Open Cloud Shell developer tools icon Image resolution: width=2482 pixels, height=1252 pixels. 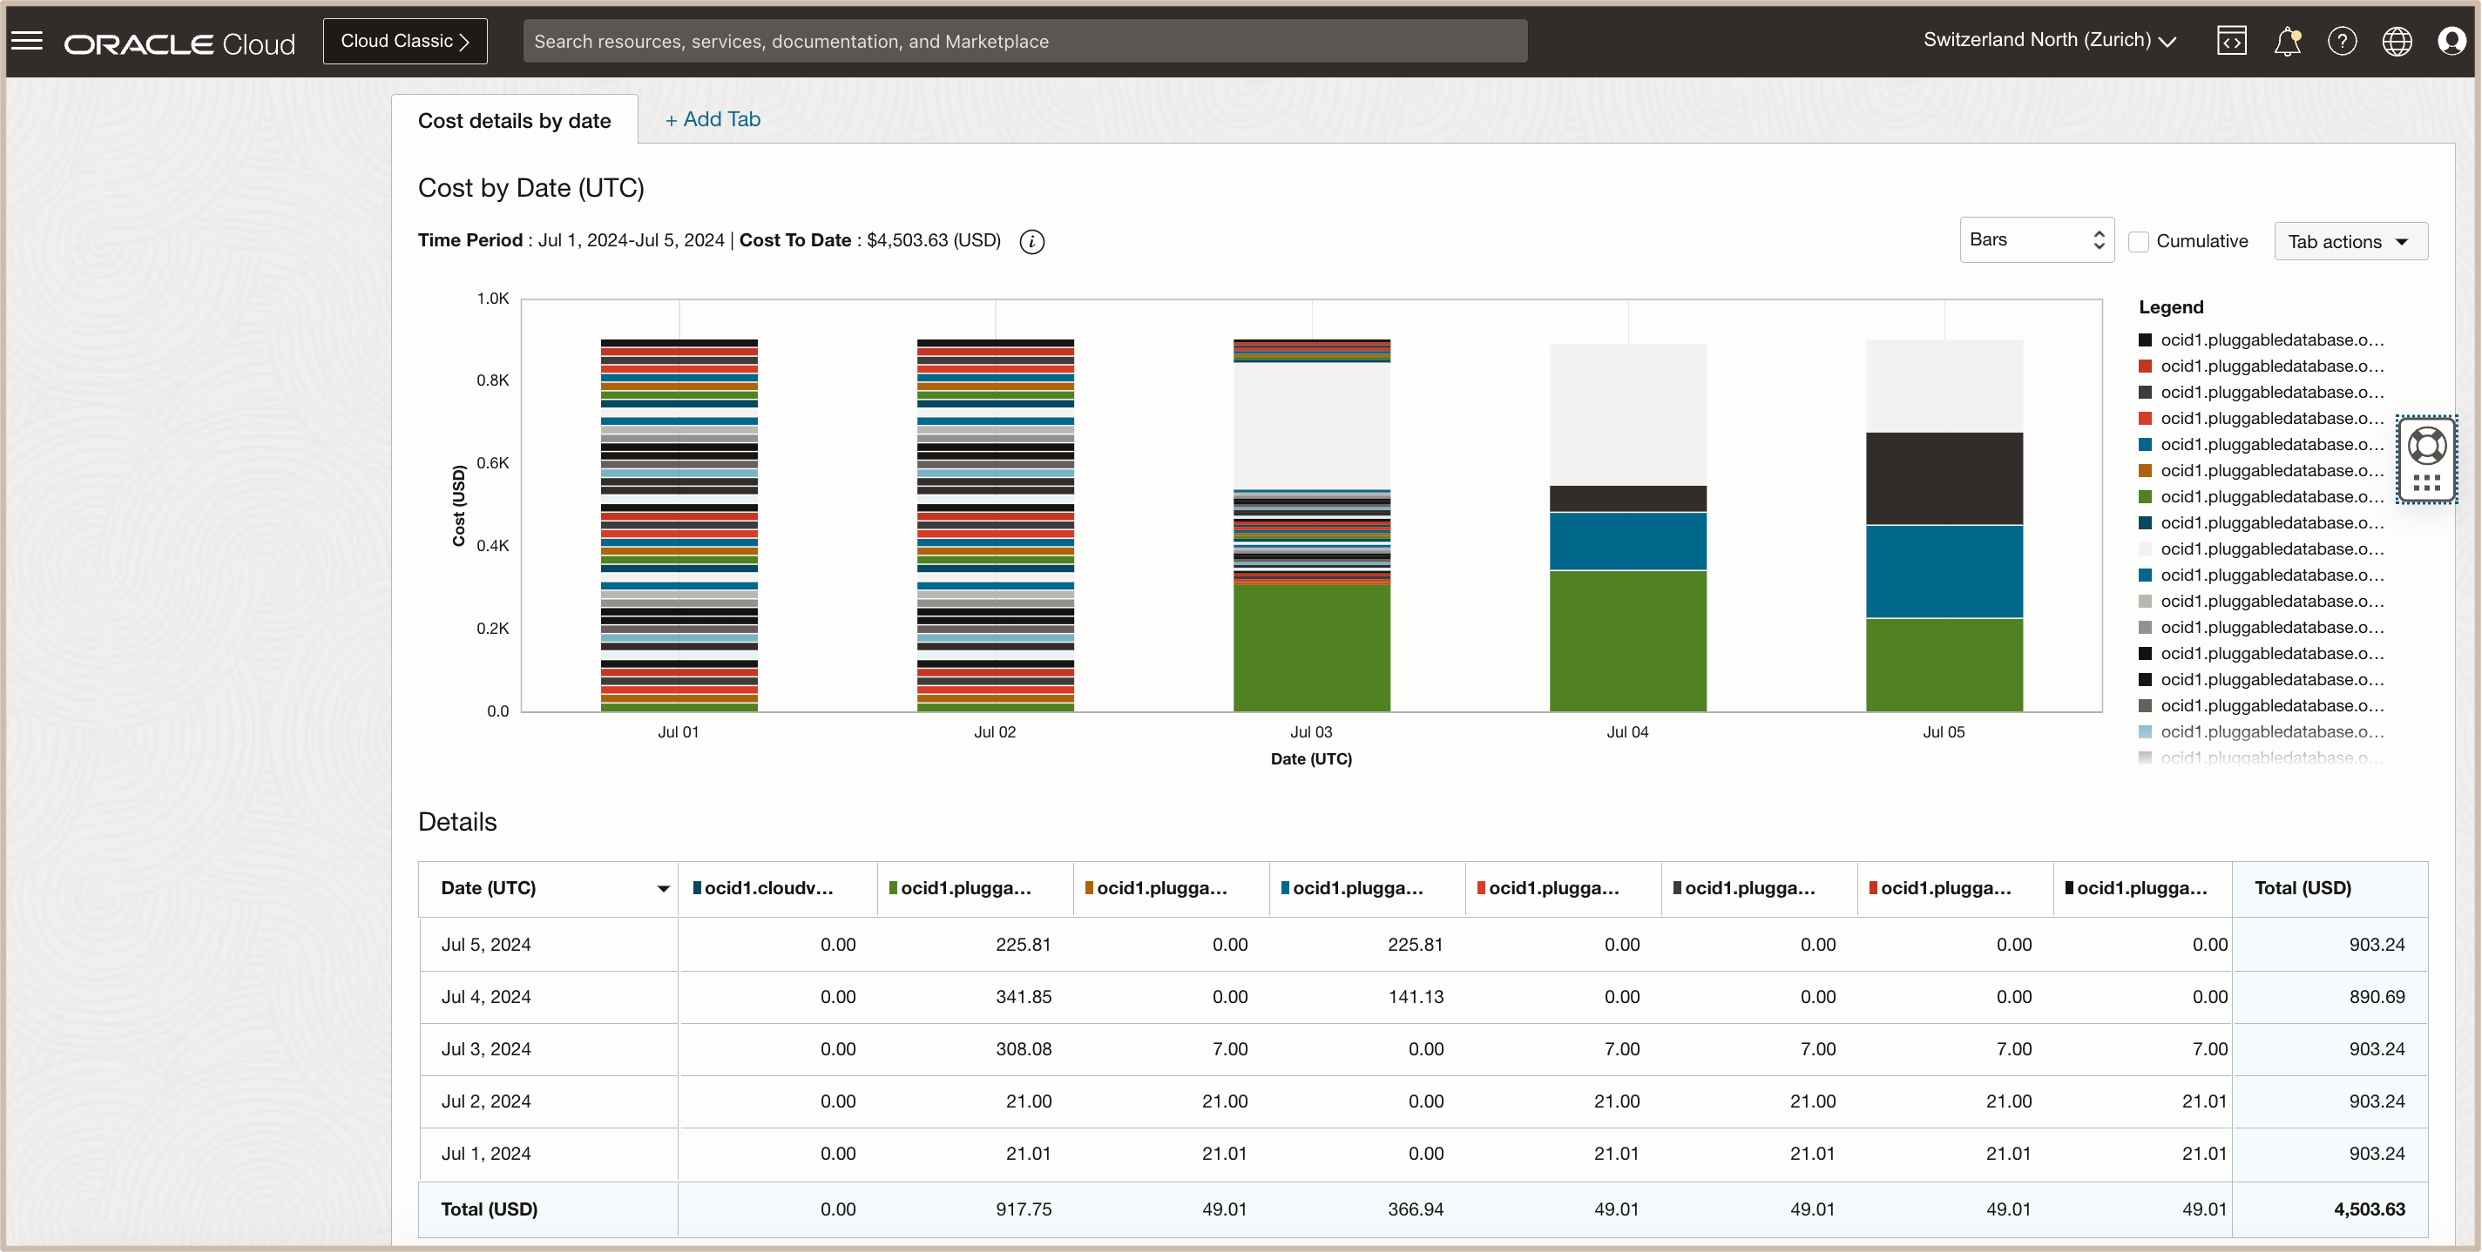click(x=2231, y=41)
